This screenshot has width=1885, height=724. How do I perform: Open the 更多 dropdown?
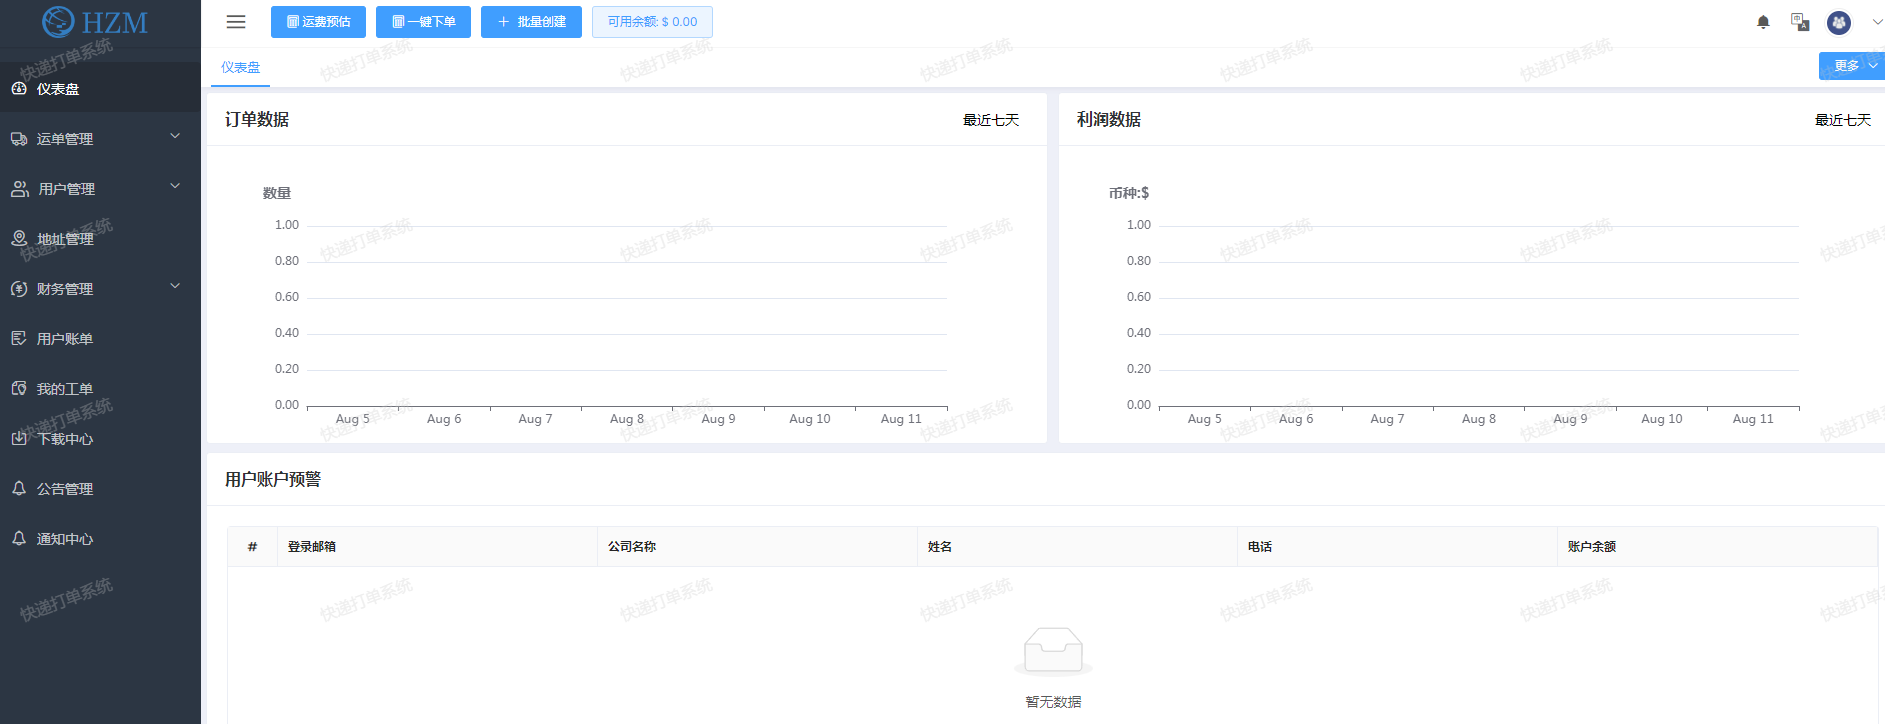coord(1852,66)
